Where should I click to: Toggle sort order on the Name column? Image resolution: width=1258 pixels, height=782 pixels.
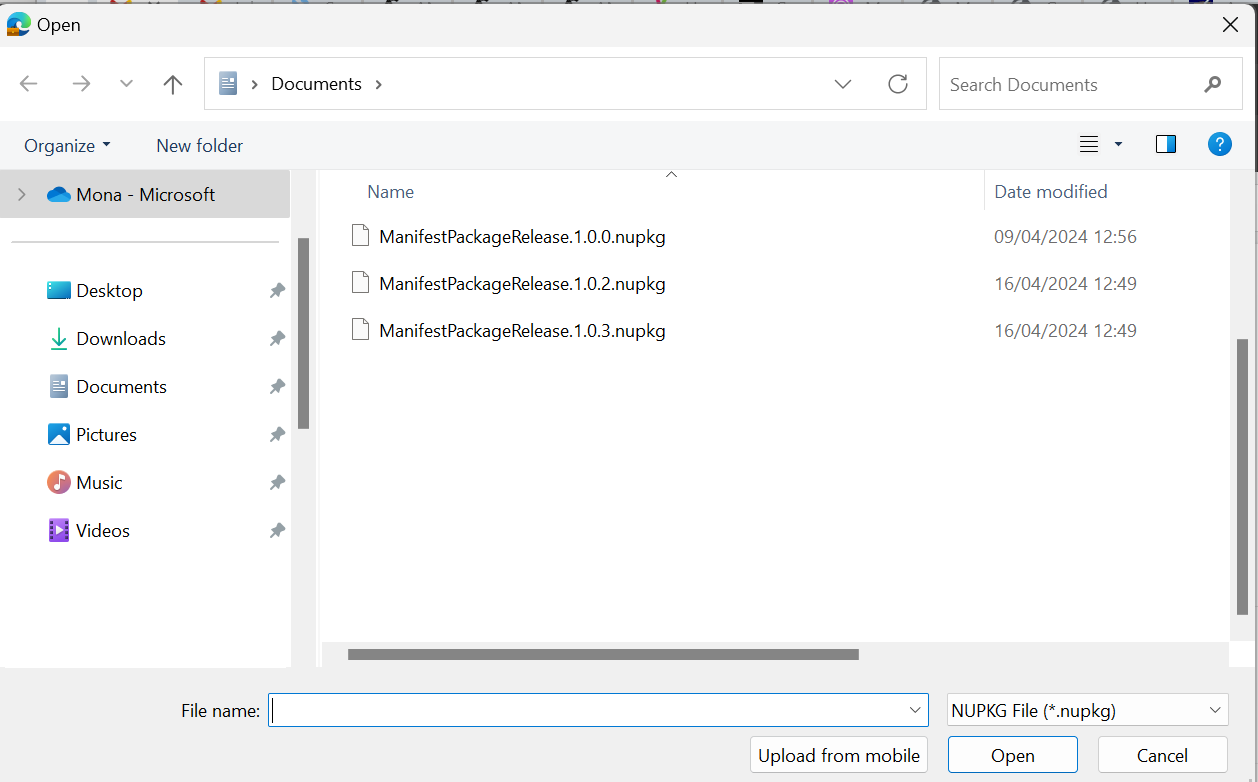click(x=390, y=191)
